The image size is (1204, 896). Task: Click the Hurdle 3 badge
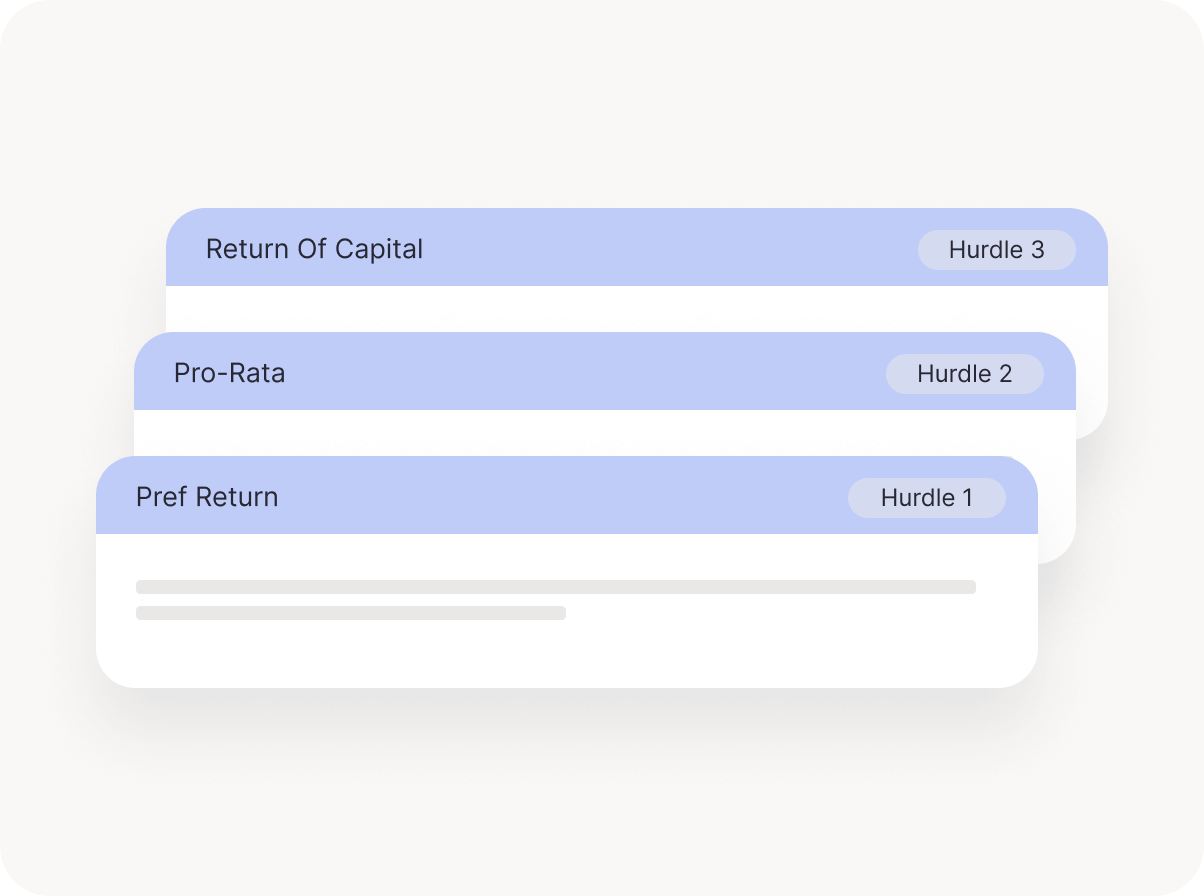(x=996, y=250)
